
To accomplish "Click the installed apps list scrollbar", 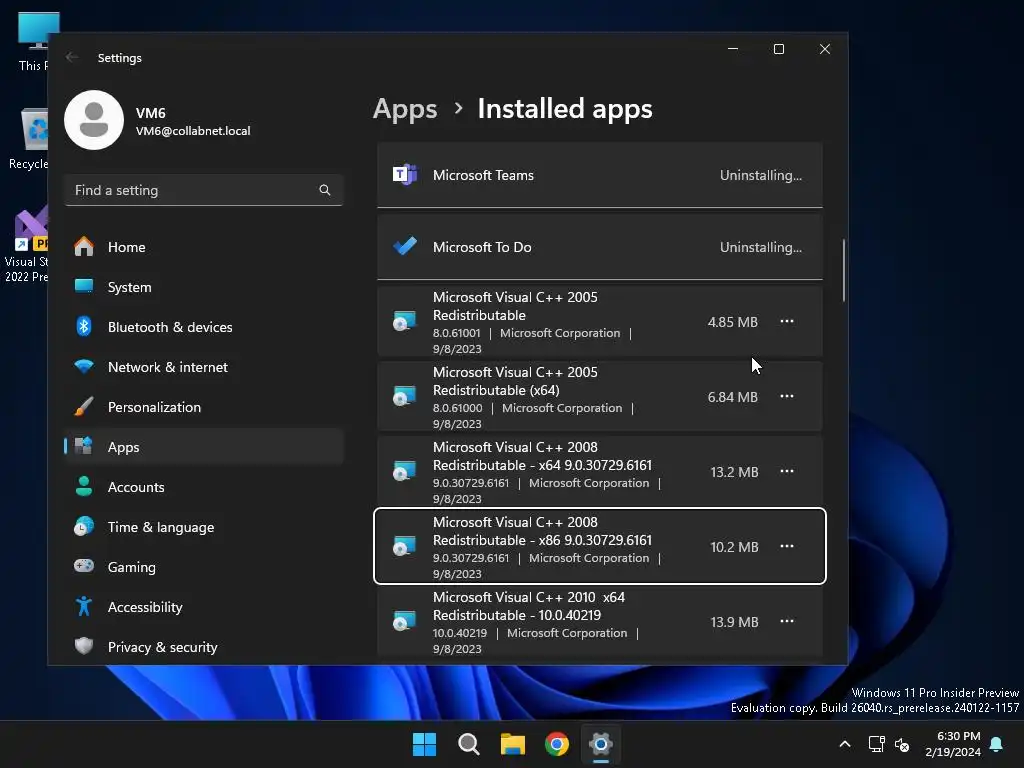I will pos(844,270).
